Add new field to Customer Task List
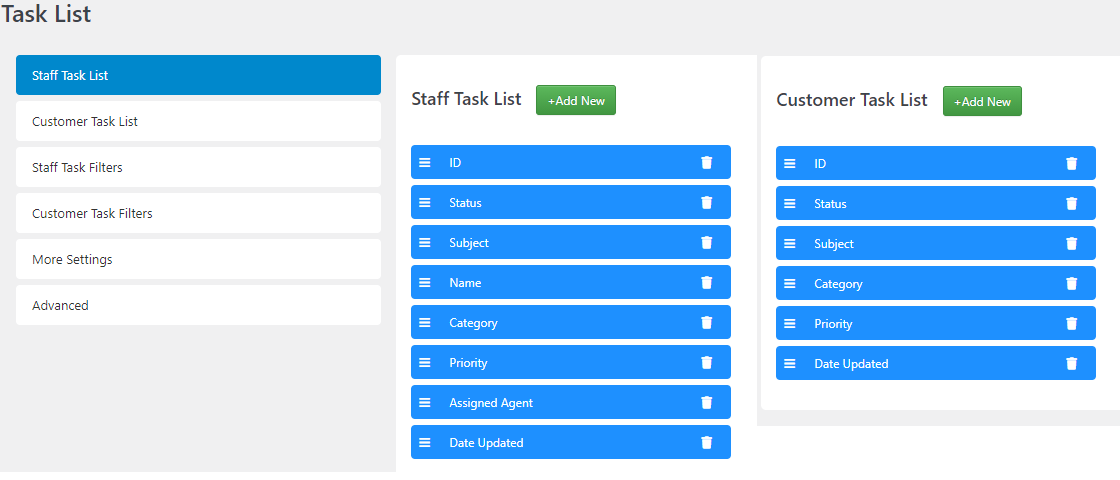Image resolution: width=1120 pixels, height=480 pixels. (982, 101)
